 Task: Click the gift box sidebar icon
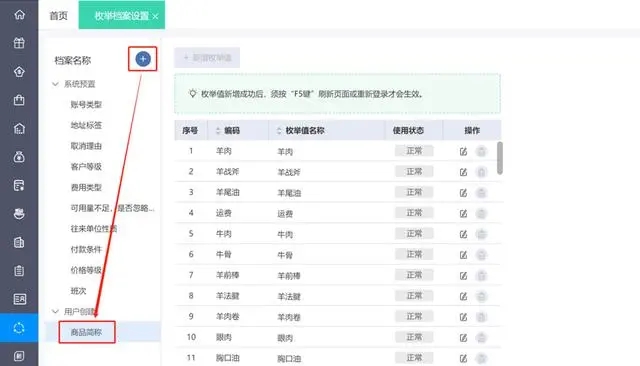[x=19, y=43]
